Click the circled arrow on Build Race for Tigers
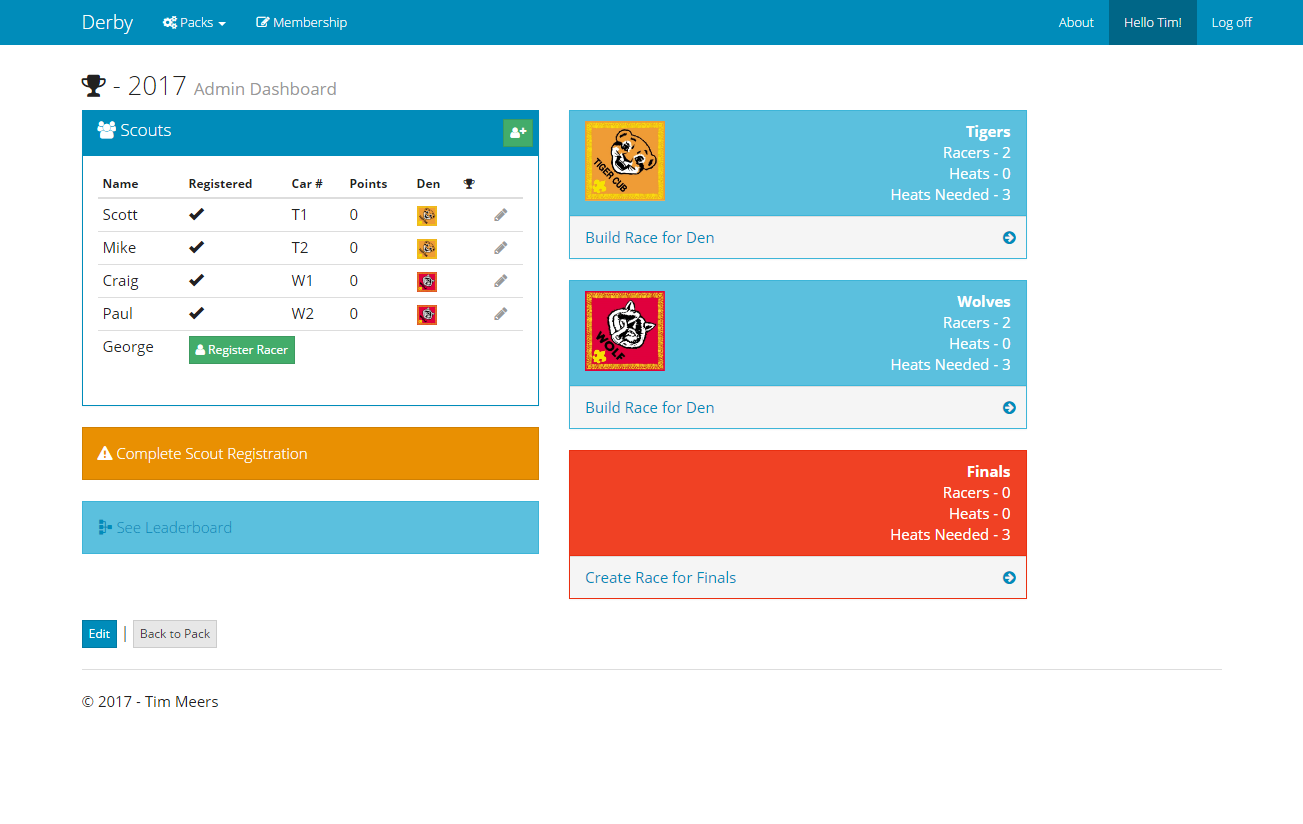Viewport: 1303px width, 824px height. pyautogui.click(x=1009, y=237)
